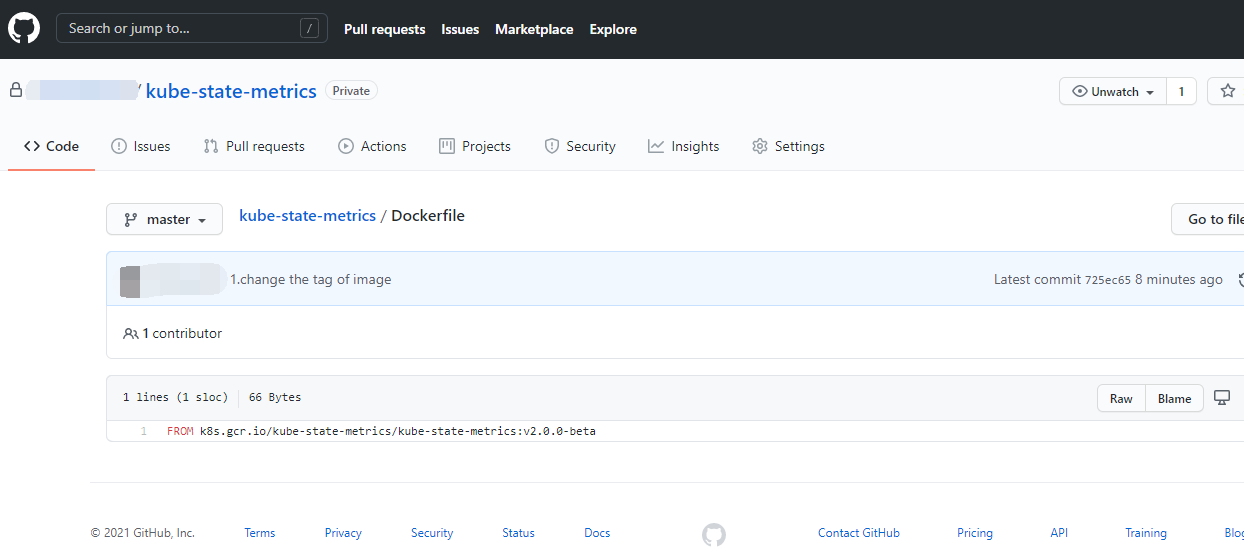
Task: Open the repository Settings tab
Action: coord(788,146)
